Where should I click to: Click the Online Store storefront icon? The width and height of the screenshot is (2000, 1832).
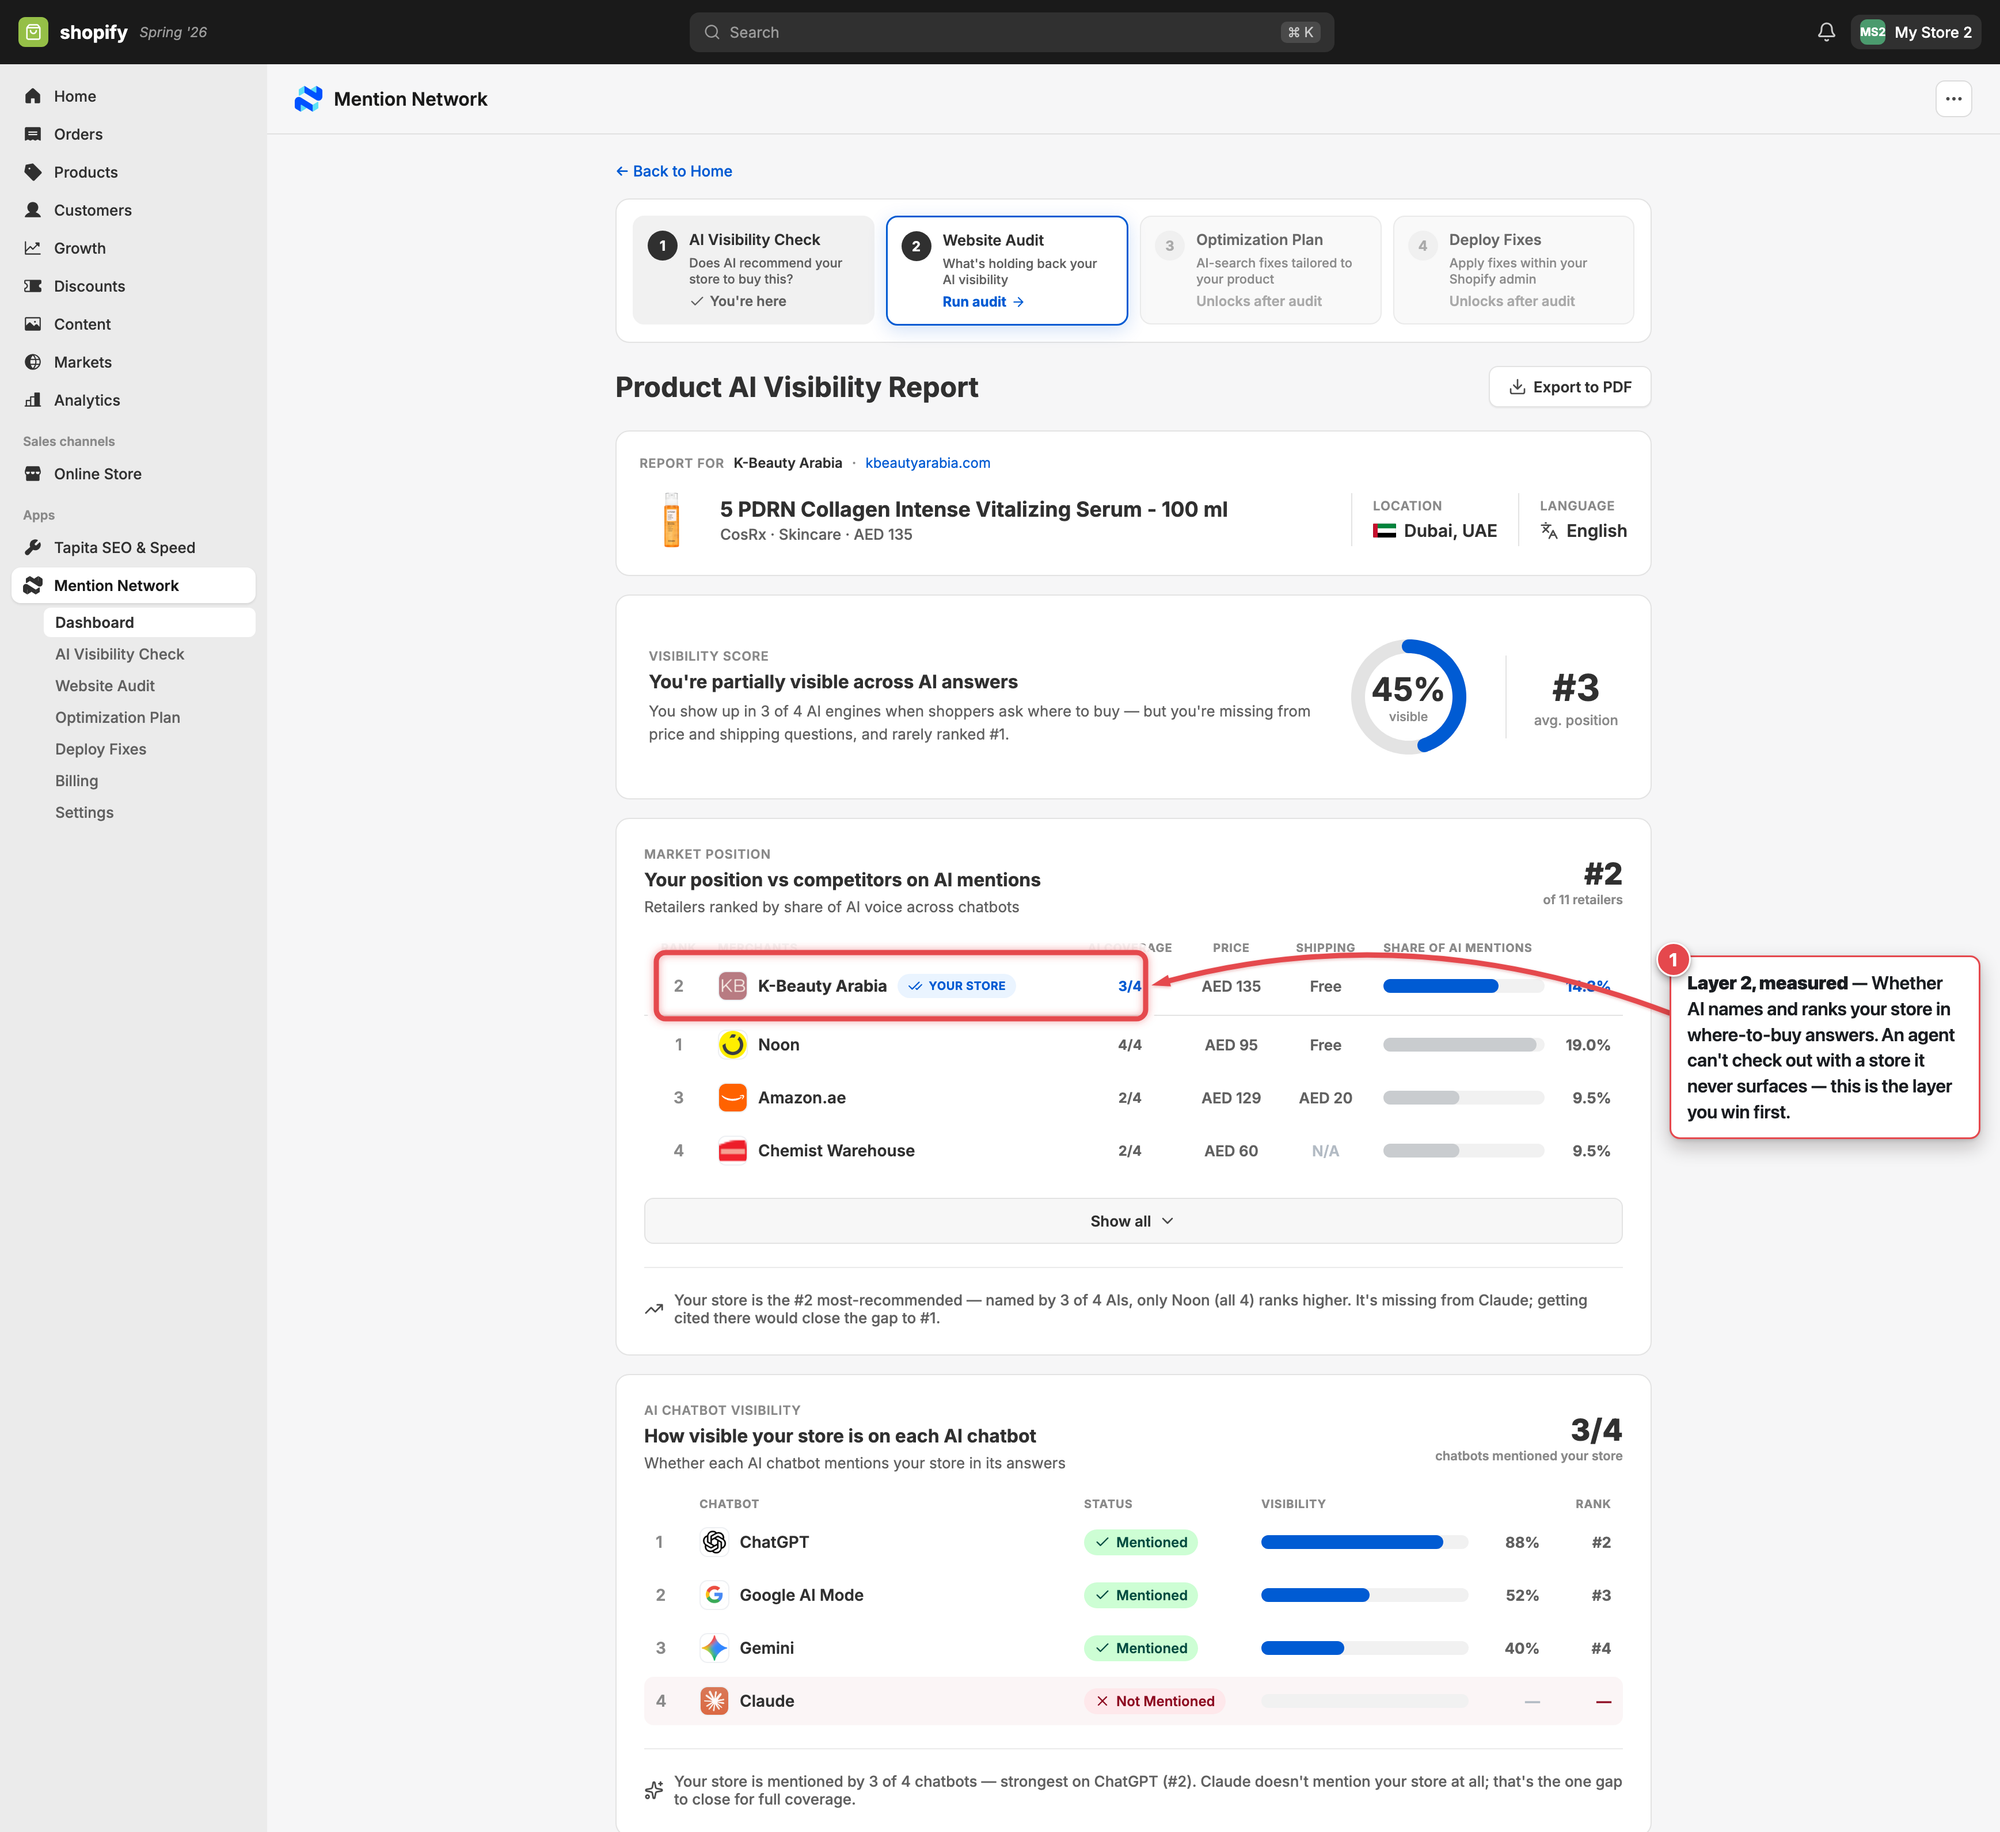coord(33,474)
